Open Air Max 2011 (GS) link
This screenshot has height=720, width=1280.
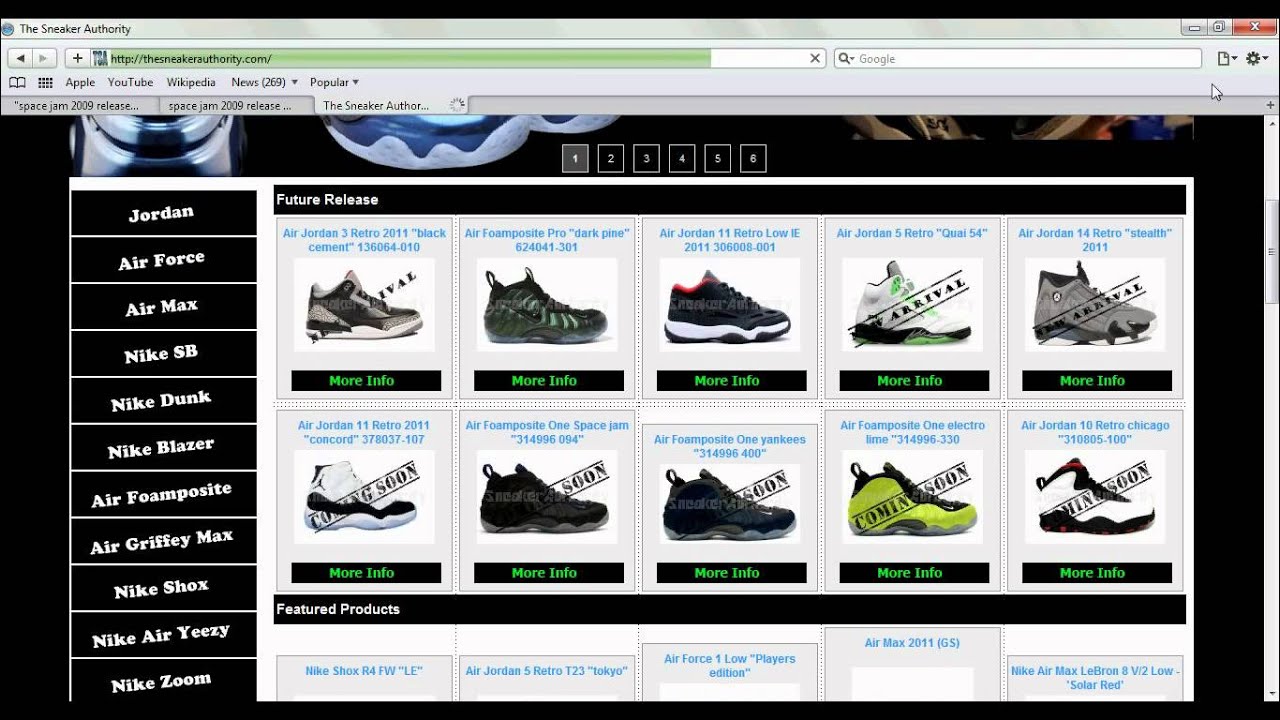point(912,643)
